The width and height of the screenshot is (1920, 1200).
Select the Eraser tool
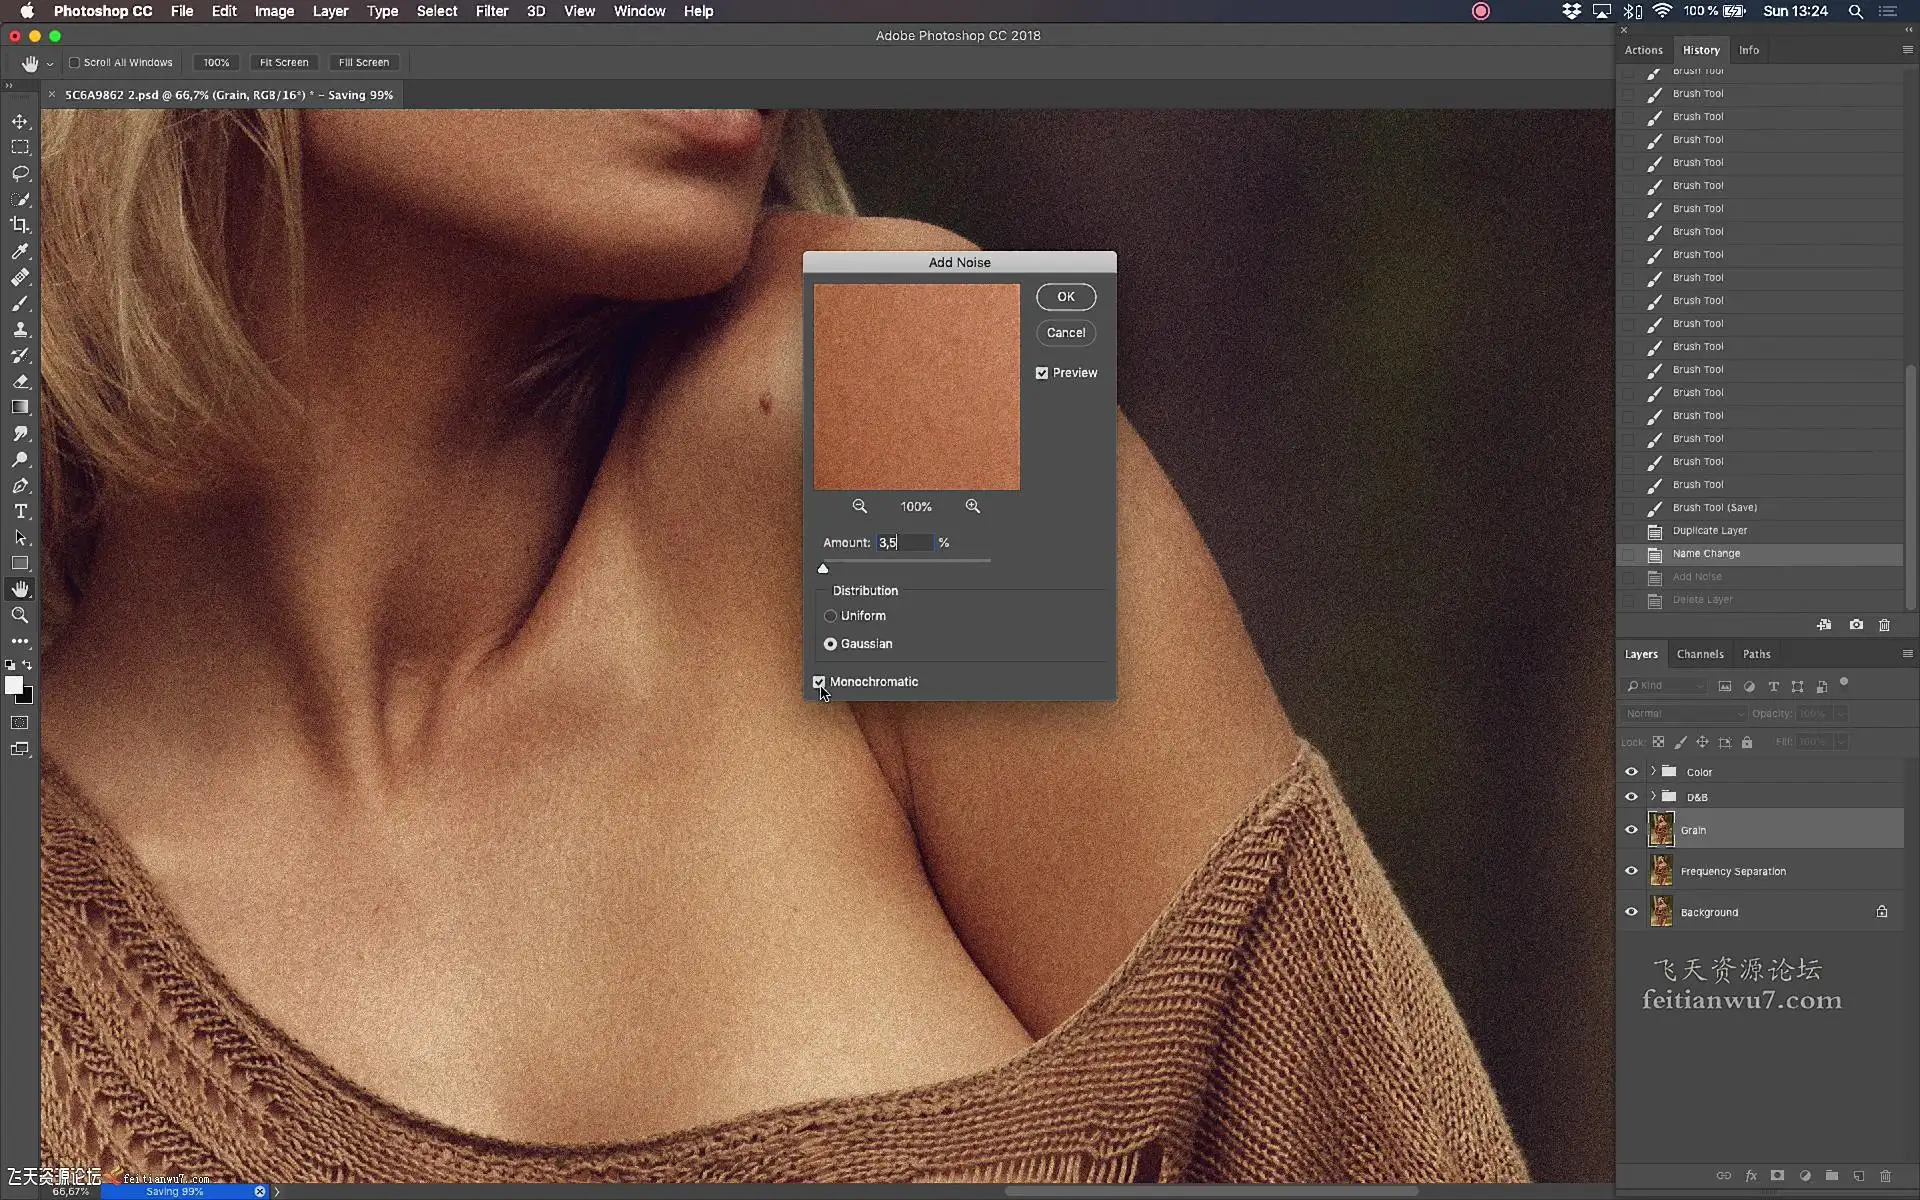(x=20, y=381)
